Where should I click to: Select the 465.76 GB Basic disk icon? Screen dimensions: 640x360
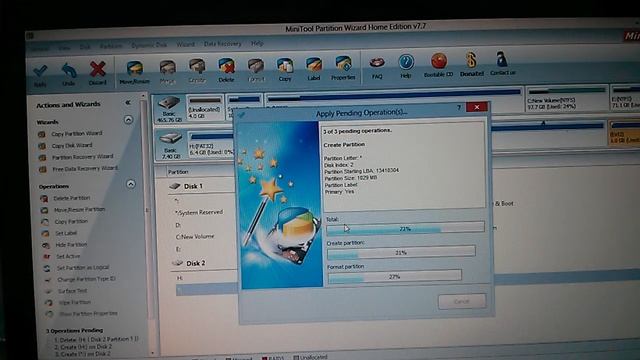[169, 103]
